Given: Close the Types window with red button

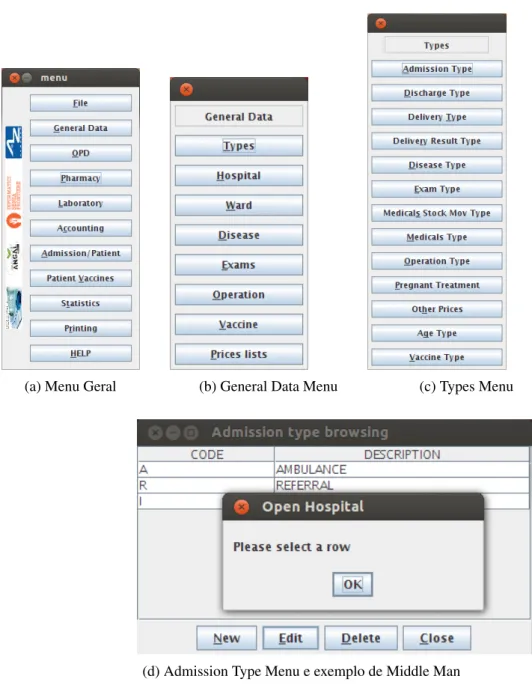Looking at the screenshot, I should pyautogui.click(x=381, y=23).
